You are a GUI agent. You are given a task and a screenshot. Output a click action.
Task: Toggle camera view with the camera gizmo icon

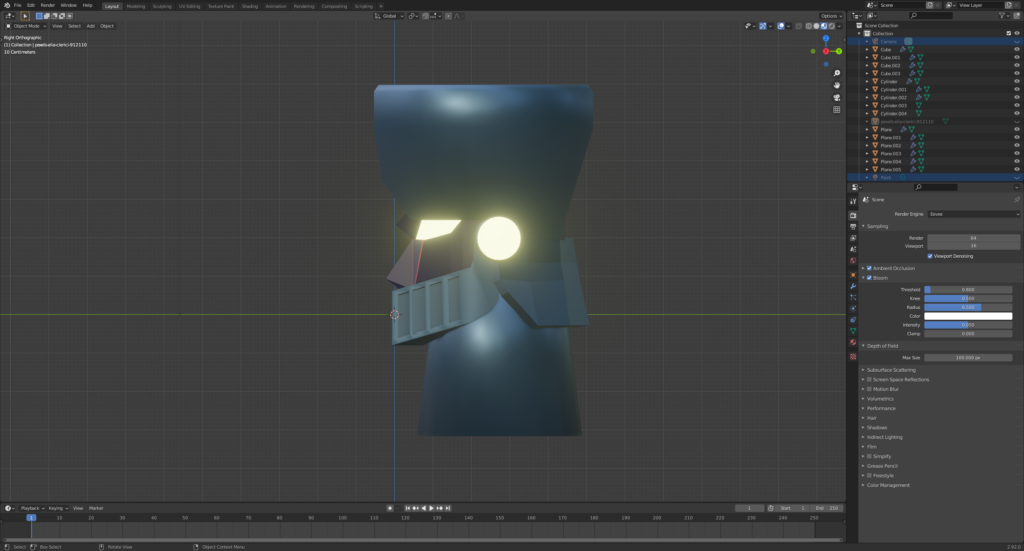[x=836, y=97]
